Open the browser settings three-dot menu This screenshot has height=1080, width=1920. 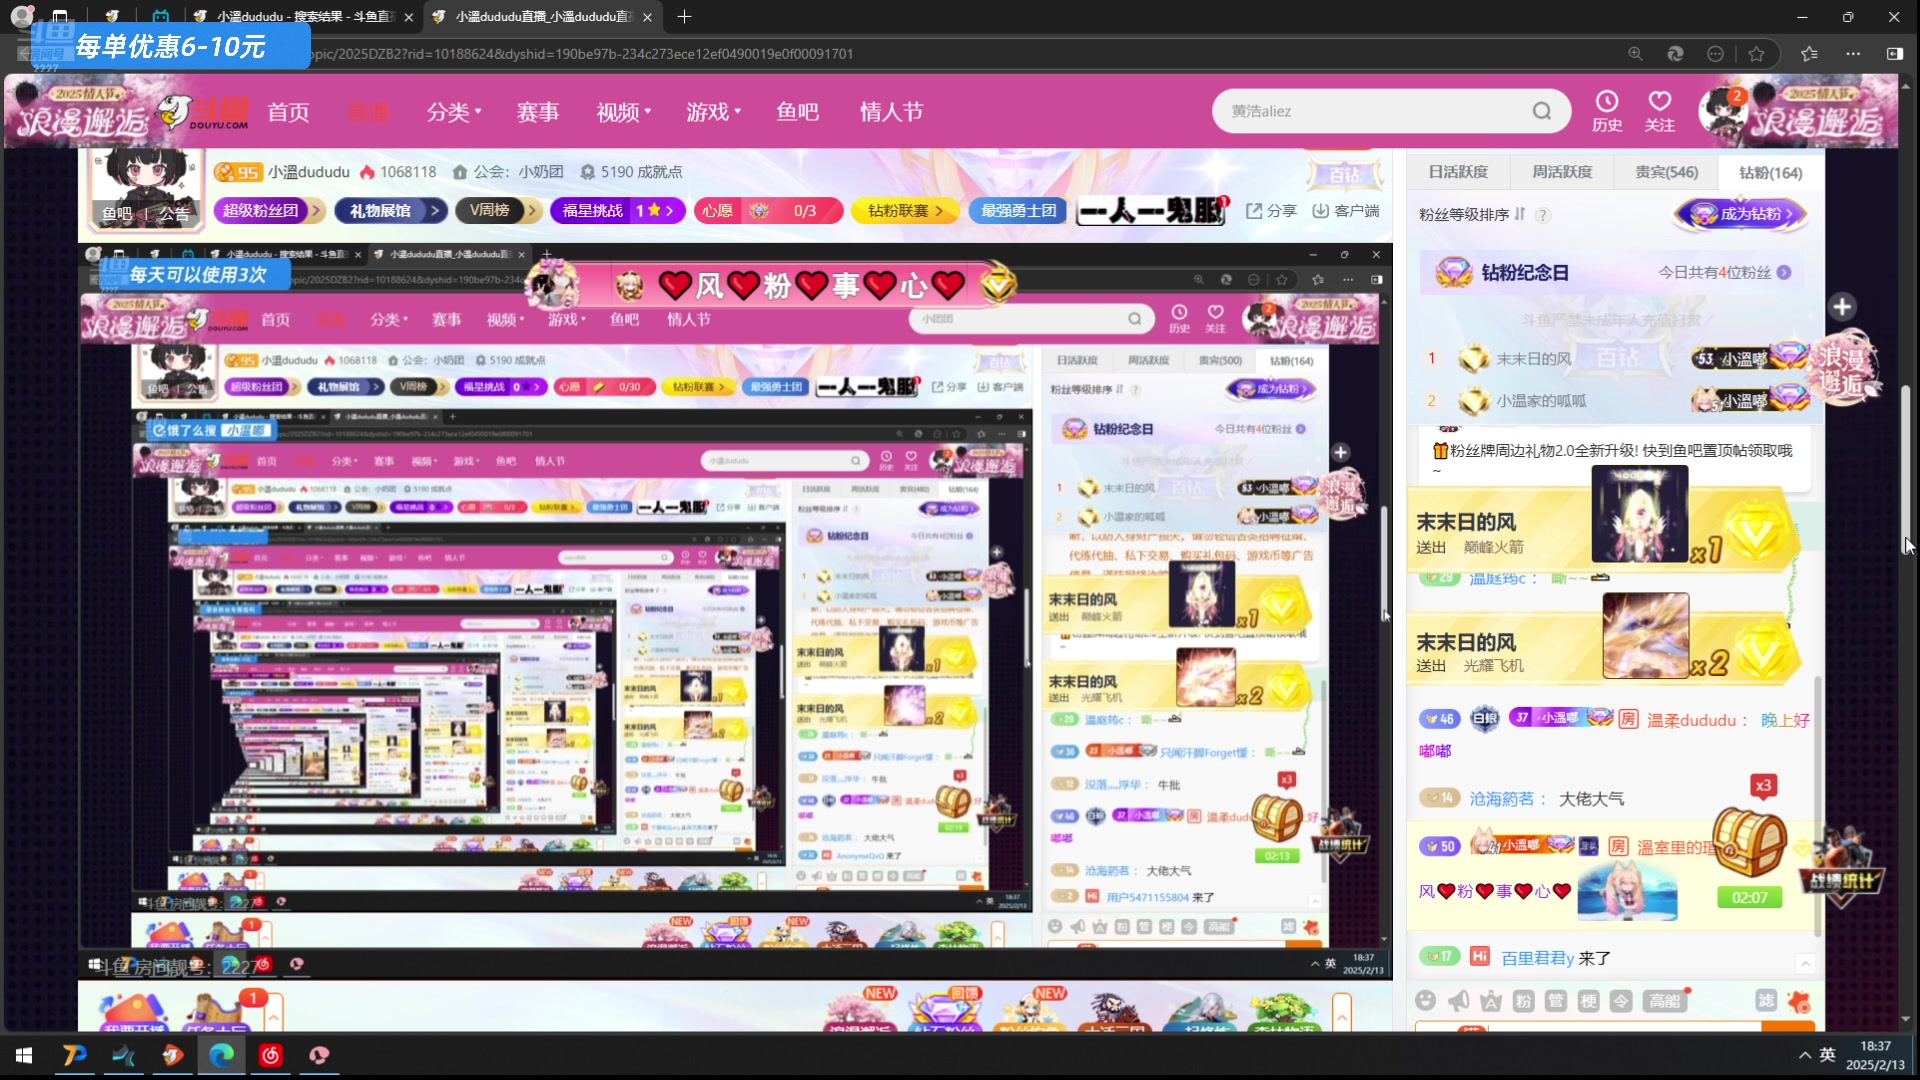click(x=1853, y=54)
